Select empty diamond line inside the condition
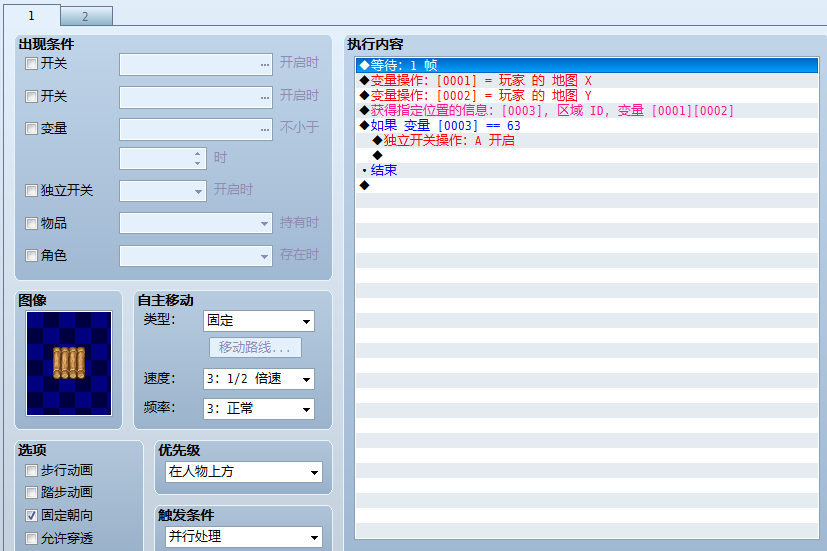Image resolution: width=827 pixels, height=551 pixels. (x=587, y=156)
